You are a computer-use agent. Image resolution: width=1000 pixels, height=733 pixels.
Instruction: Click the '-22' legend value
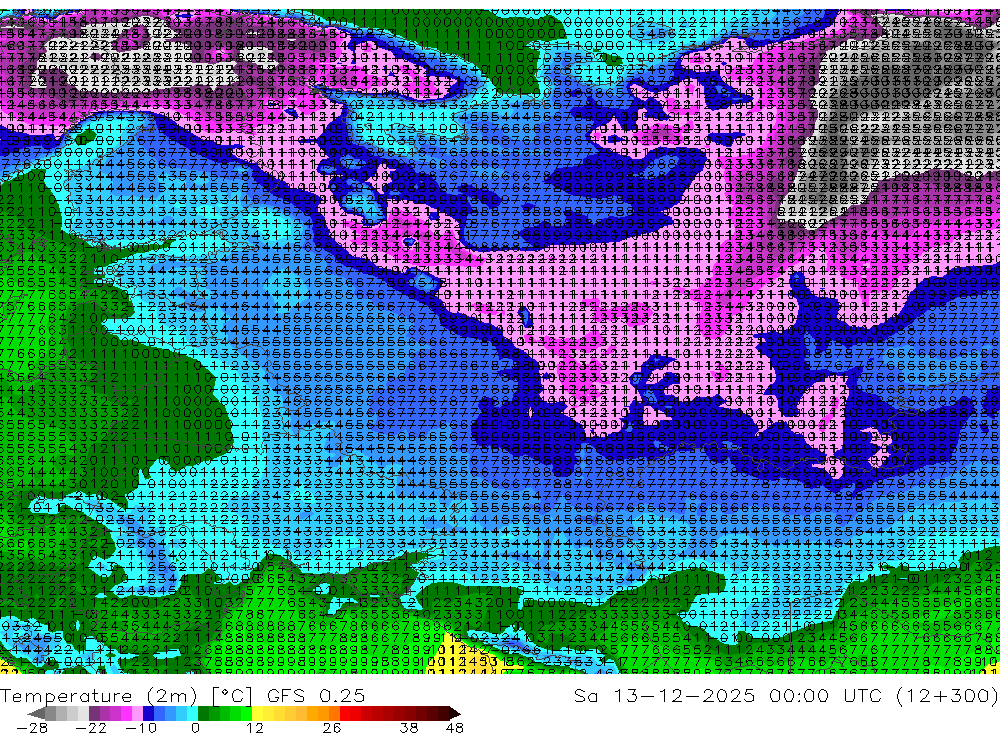[91, 728]
